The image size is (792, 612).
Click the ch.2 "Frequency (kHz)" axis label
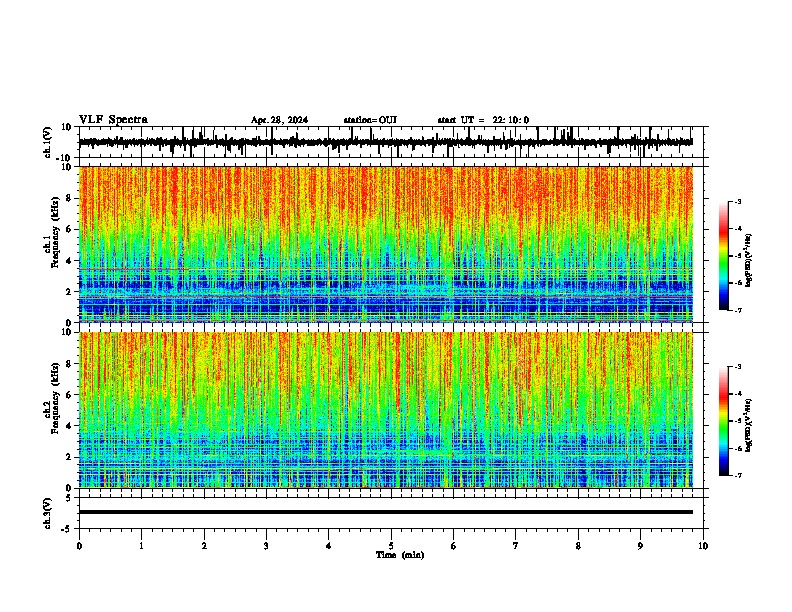[x=55, y=398]
